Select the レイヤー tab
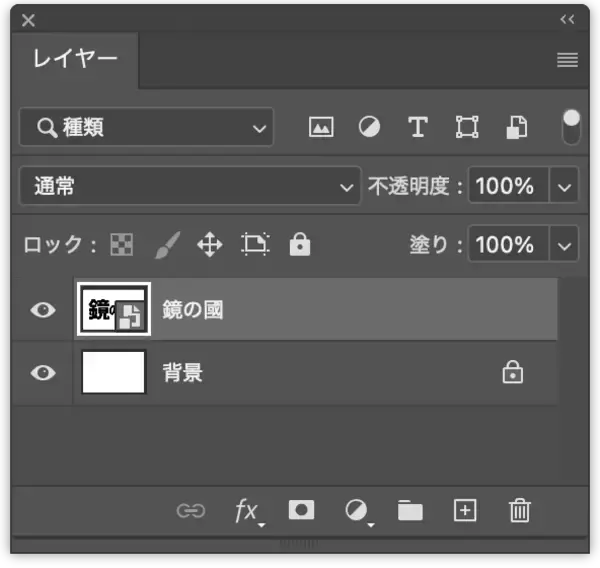 tap(75, 60)
